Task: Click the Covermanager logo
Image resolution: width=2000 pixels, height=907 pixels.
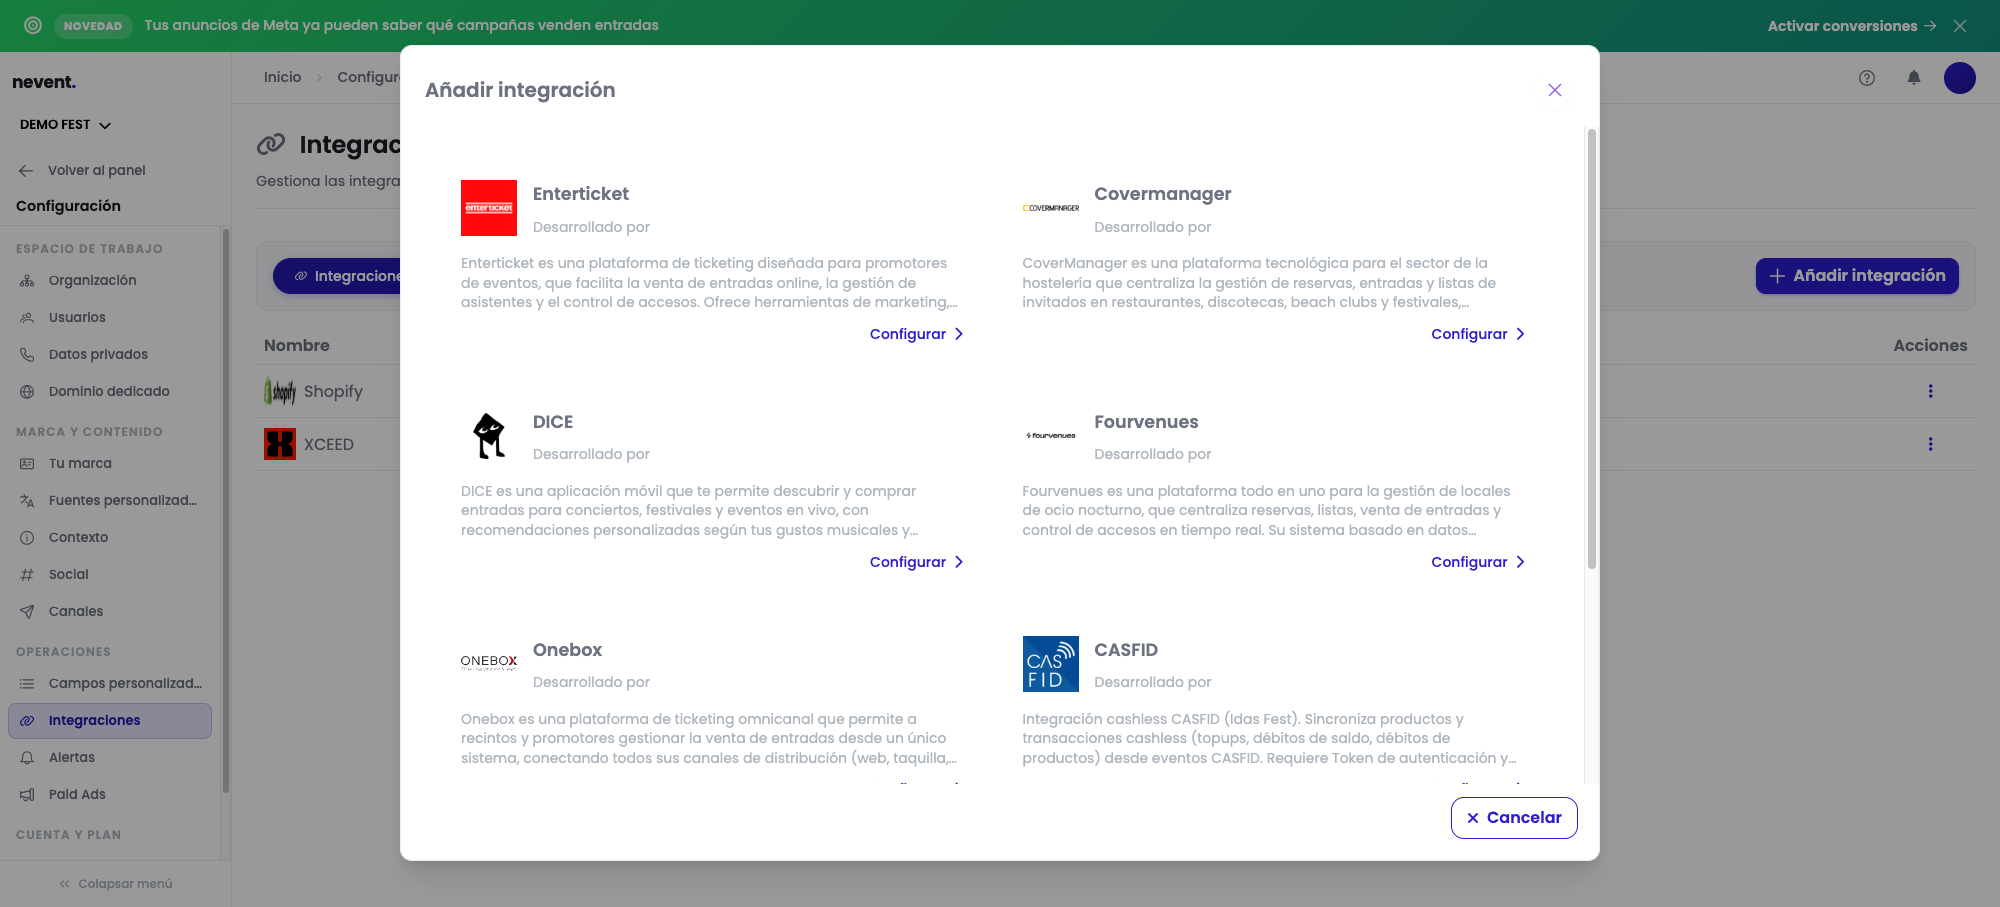Action: pos(1050,208)
